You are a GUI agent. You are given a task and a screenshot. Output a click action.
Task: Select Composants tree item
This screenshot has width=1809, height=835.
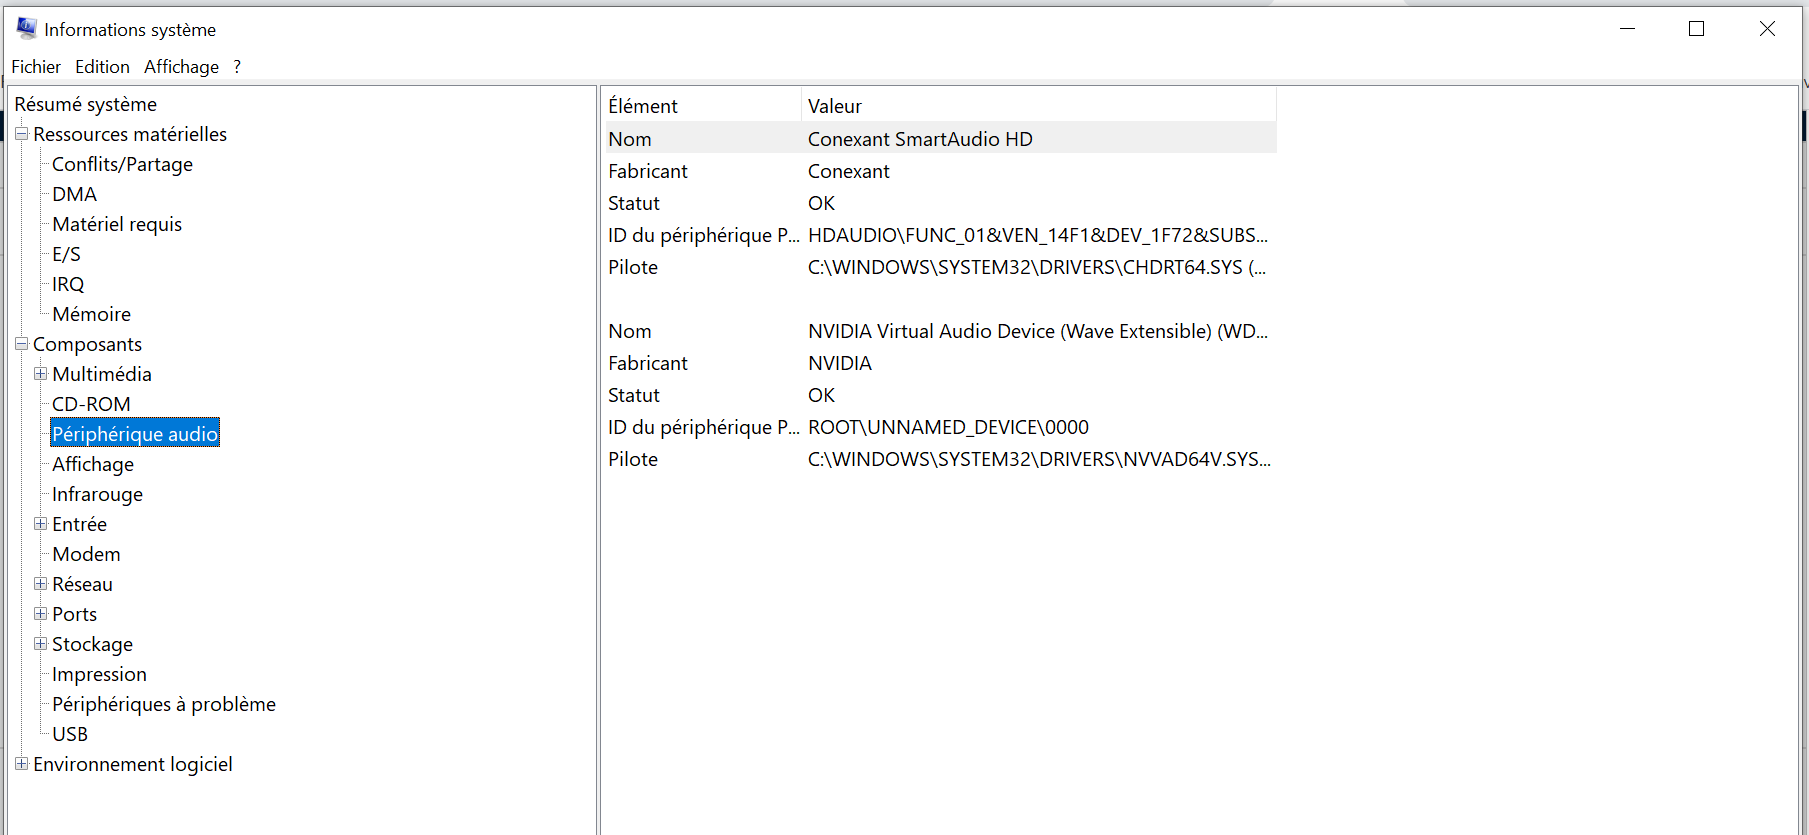click(x=87, y=344)
